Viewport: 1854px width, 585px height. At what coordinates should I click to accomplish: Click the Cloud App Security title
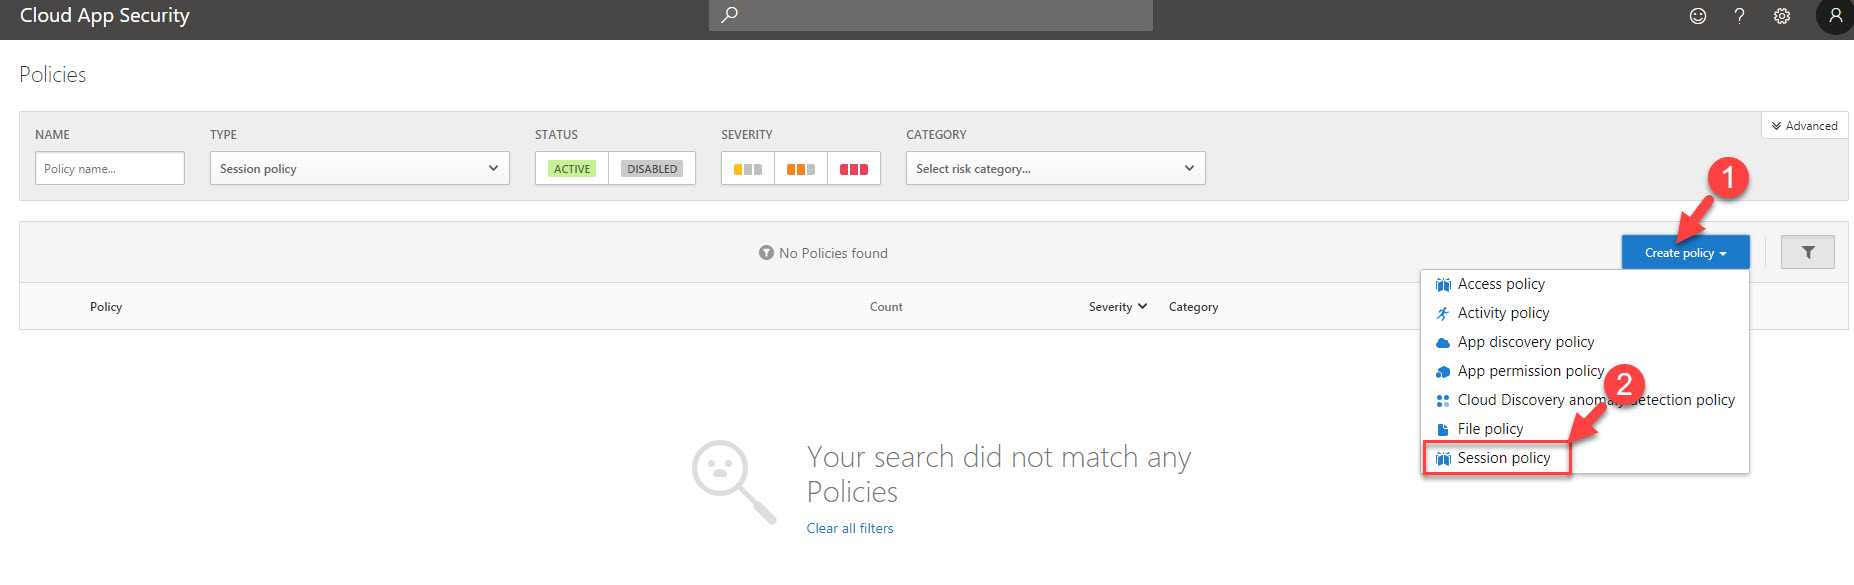click(x=105, y=16)
